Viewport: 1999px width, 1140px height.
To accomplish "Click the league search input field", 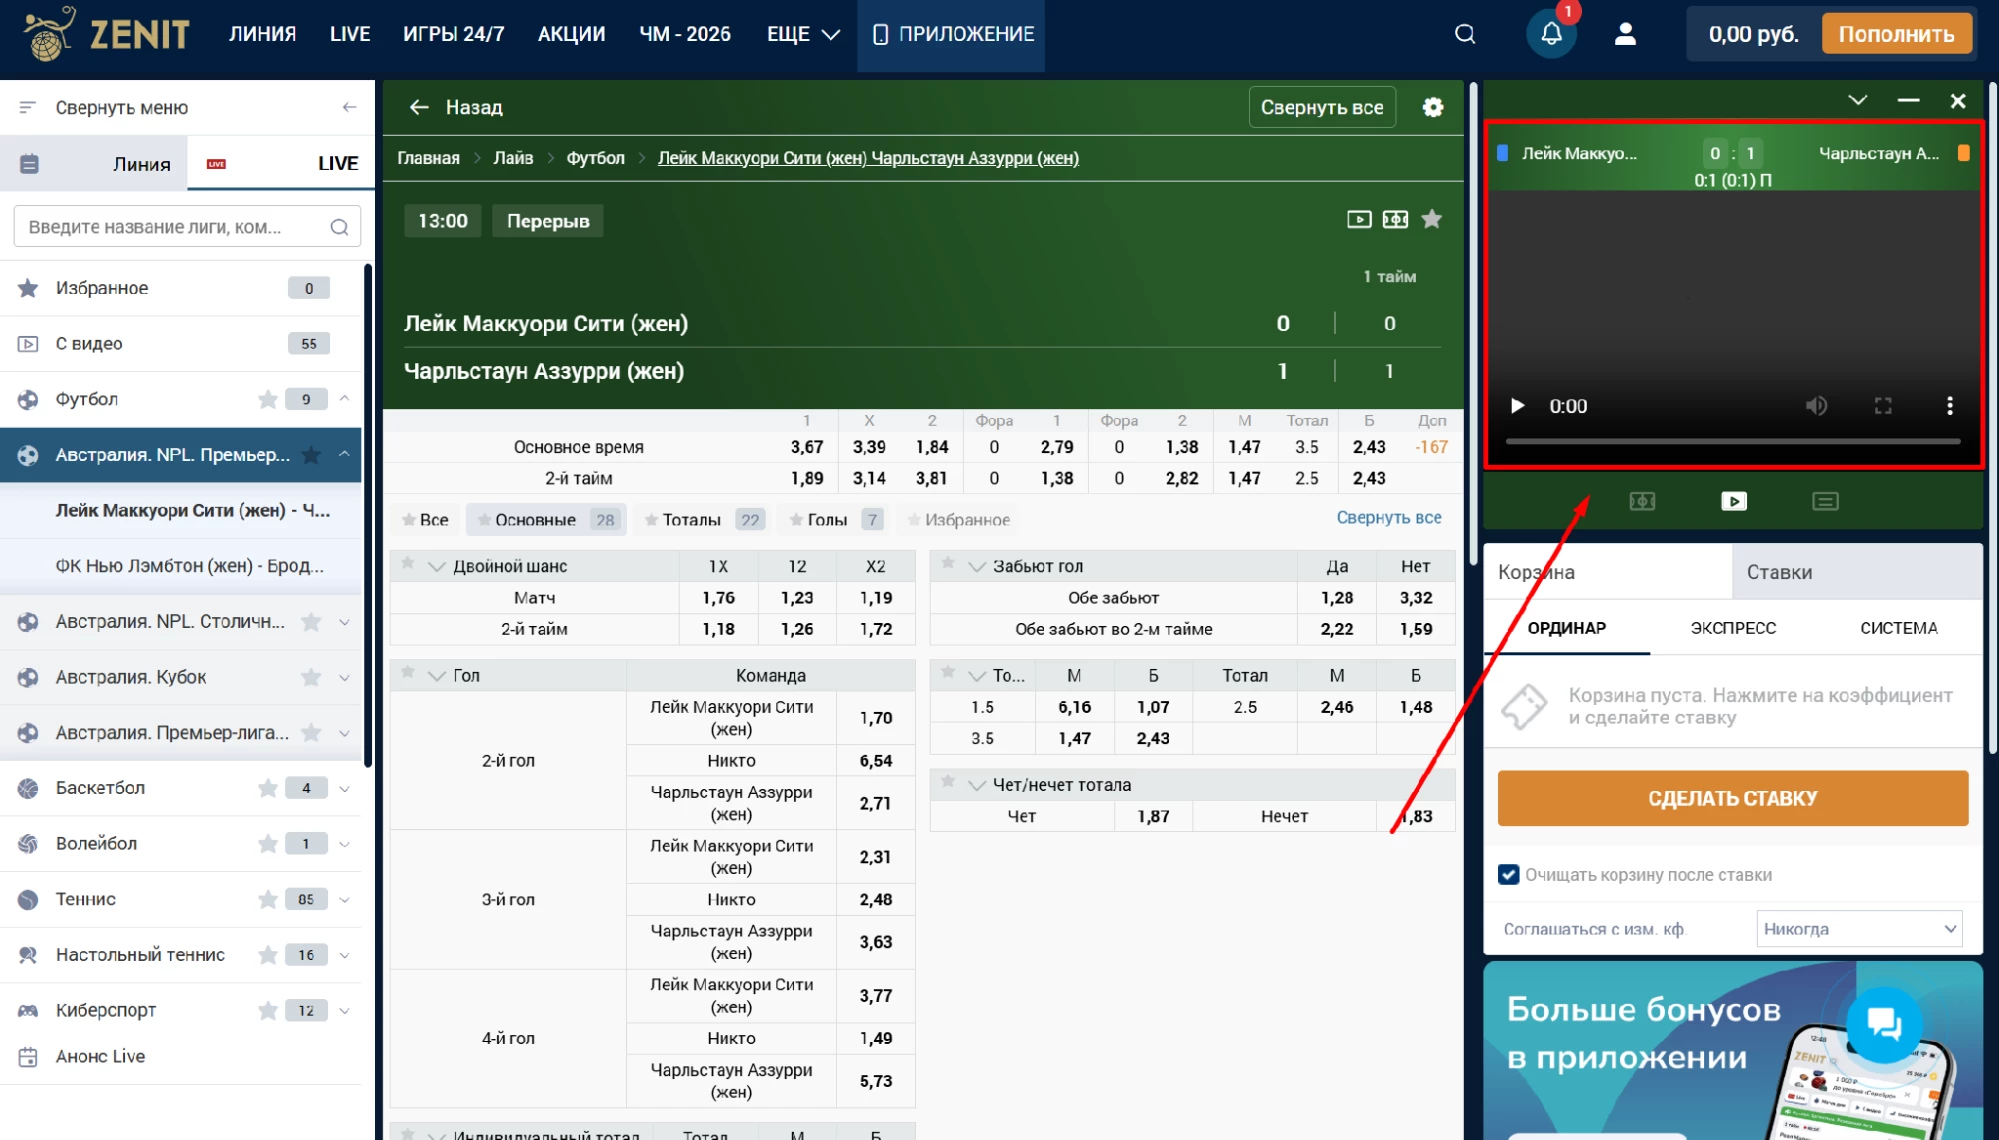I will pyautogui.click(x=187, y=227).
